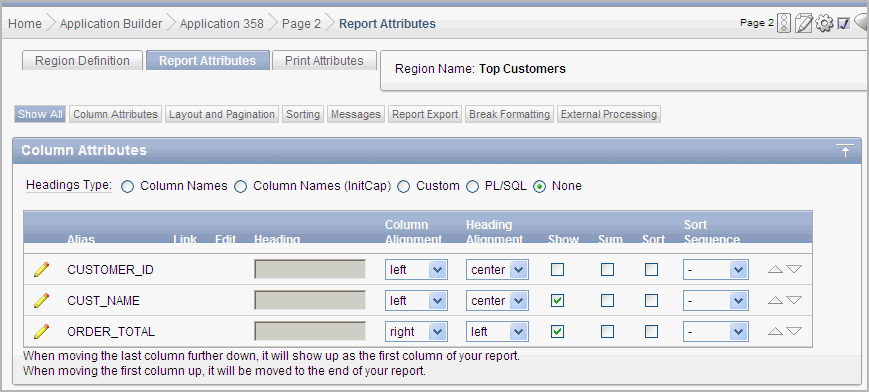Click Heading field for CUST_NAME
Viewport: 869px width, 392px height.
[x=310, y=301]
